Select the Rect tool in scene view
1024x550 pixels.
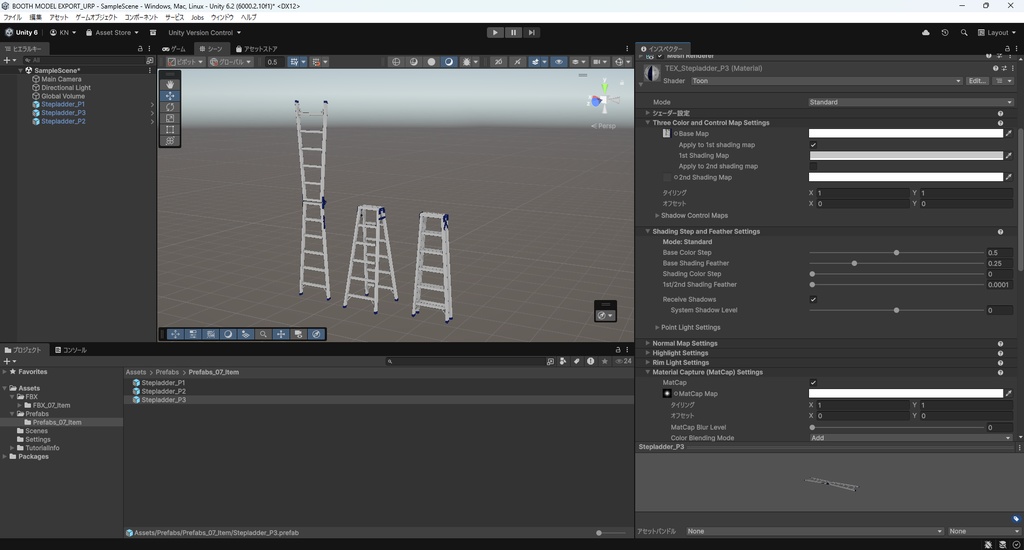point(170,130)
